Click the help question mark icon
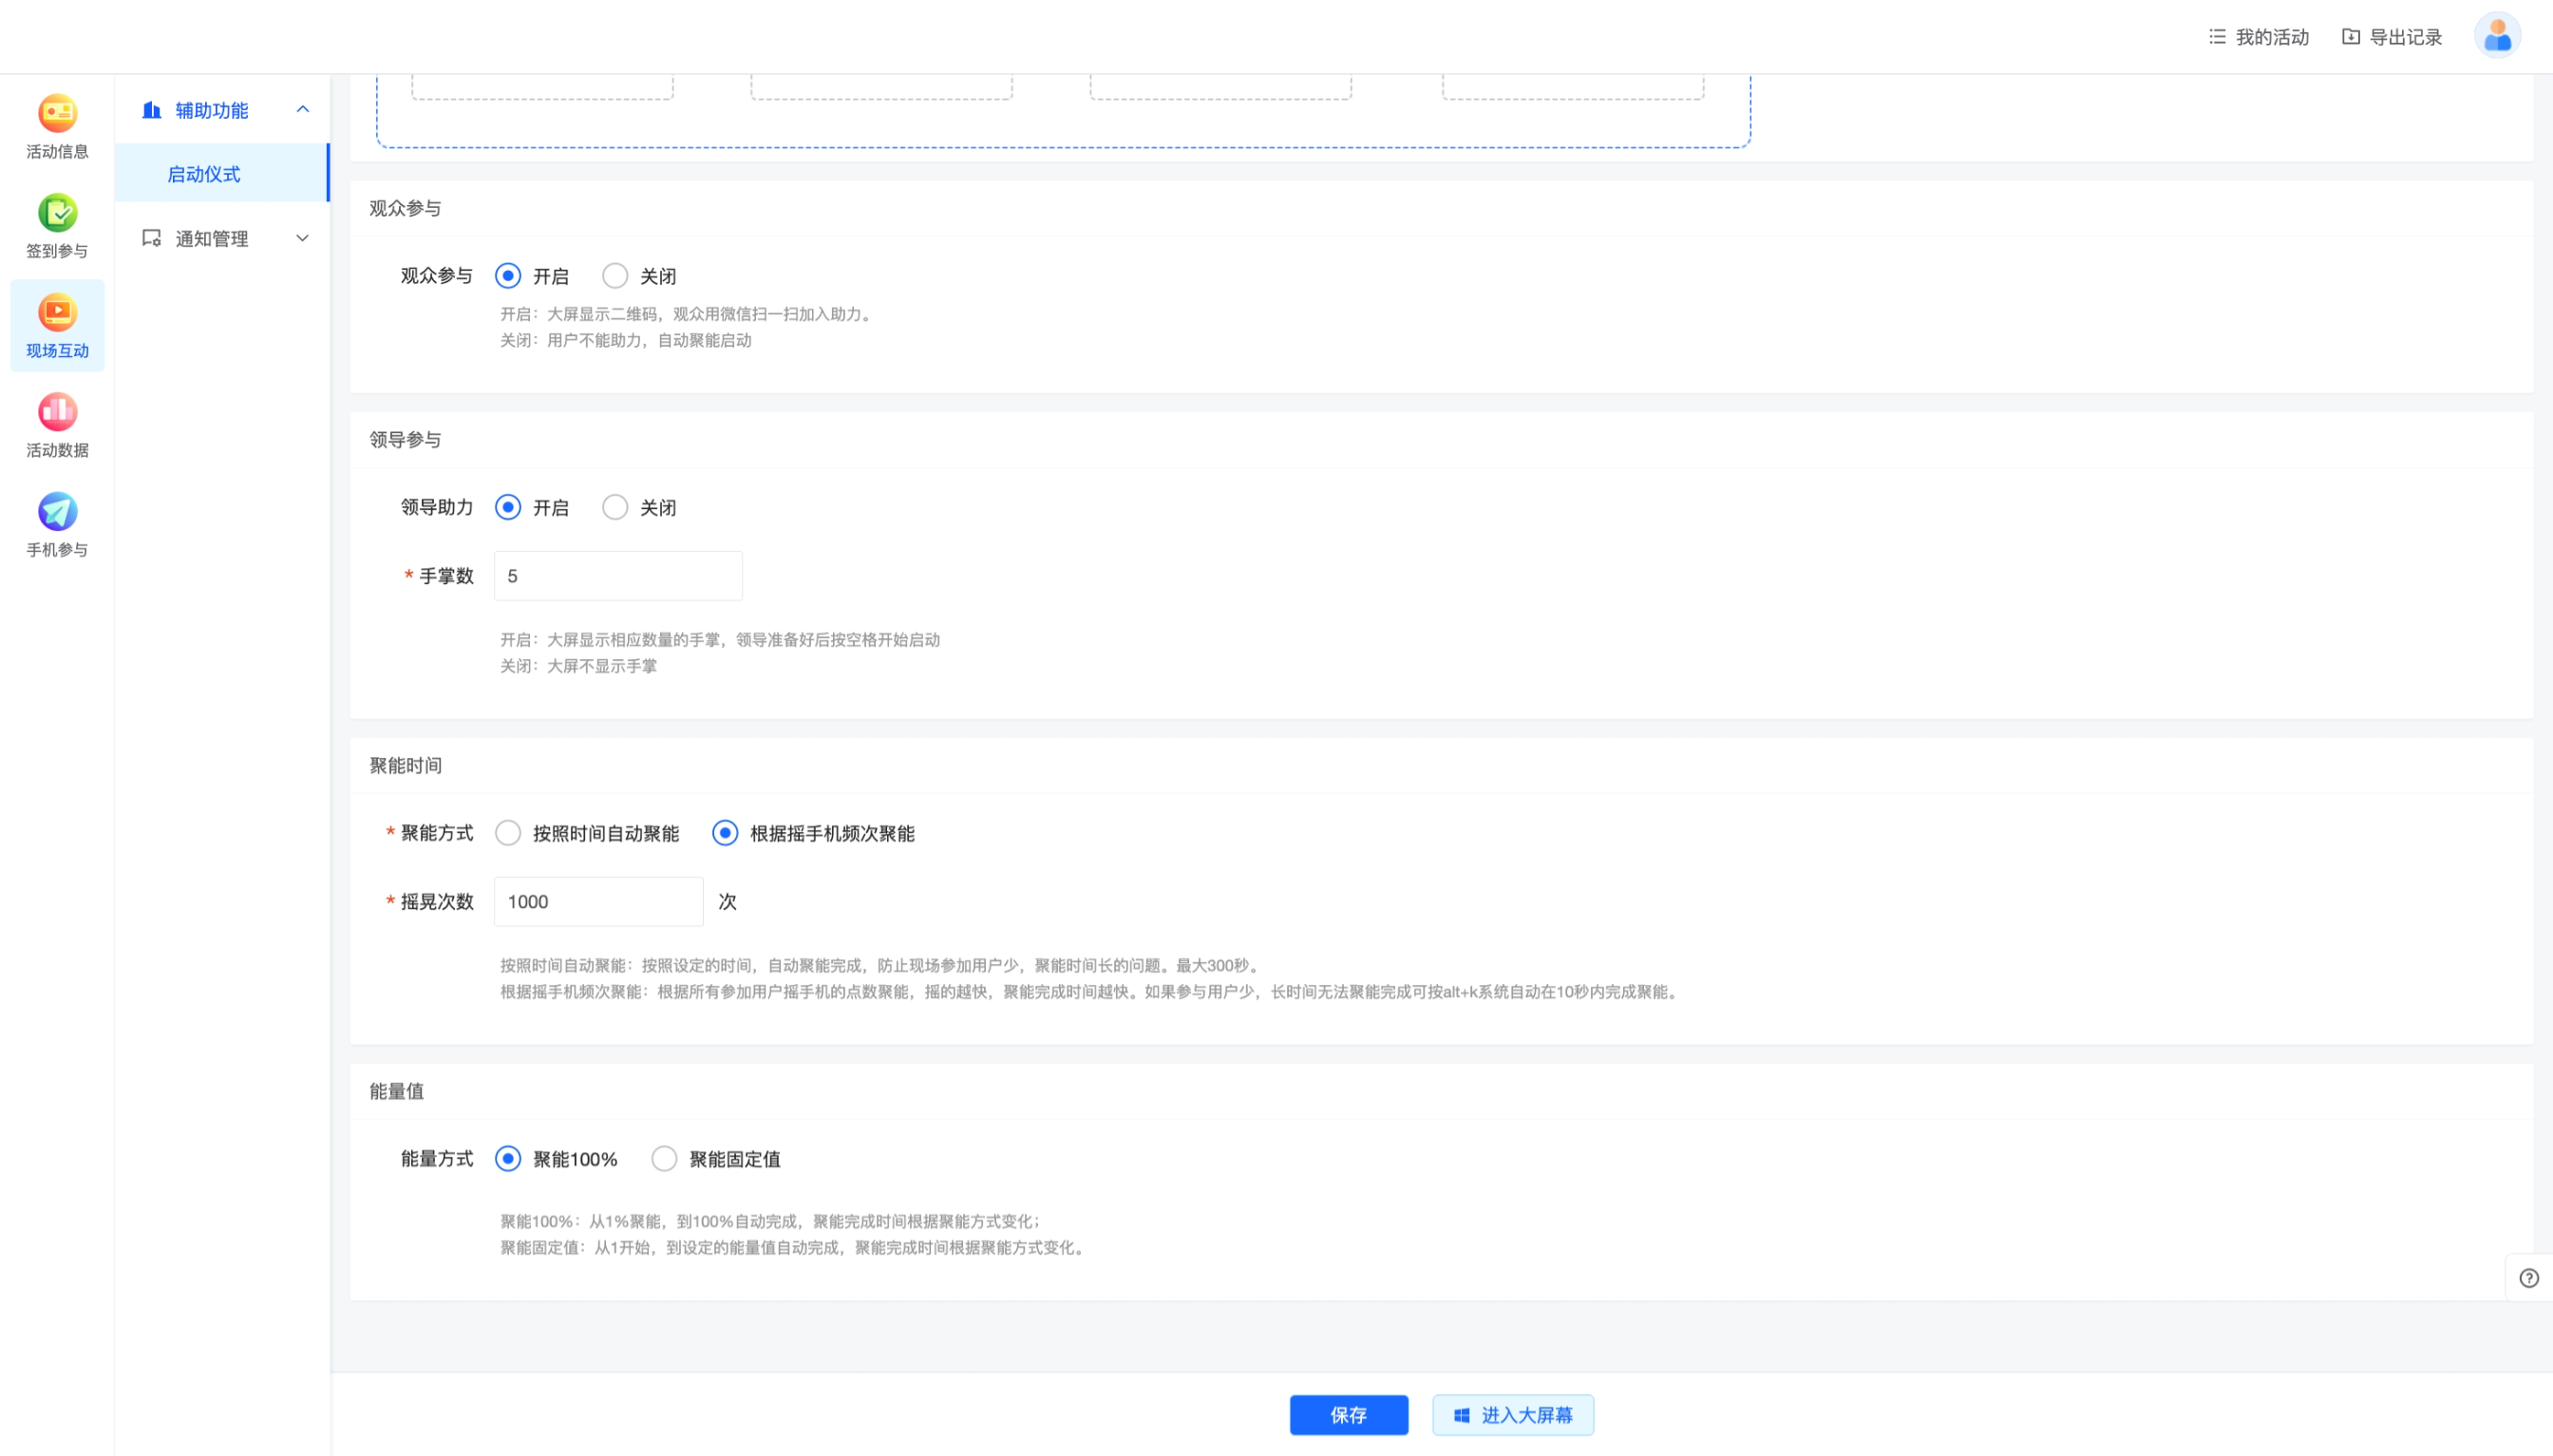 click(x=2528, y=1277)
